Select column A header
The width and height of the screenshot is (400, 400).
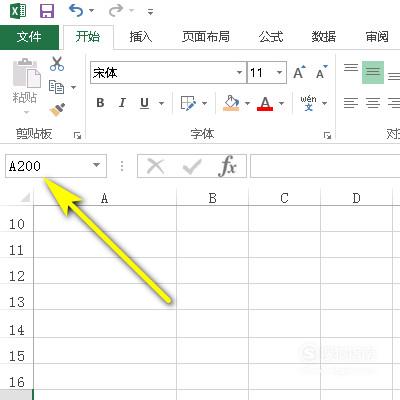(105, 198)
